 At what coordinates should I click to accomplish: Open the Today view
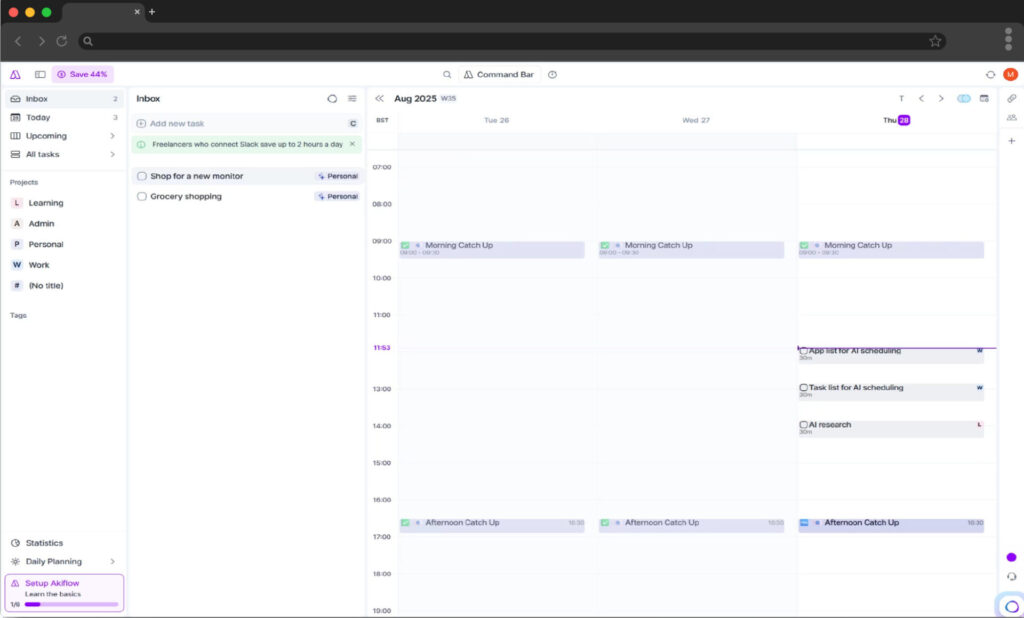[63, 118]
